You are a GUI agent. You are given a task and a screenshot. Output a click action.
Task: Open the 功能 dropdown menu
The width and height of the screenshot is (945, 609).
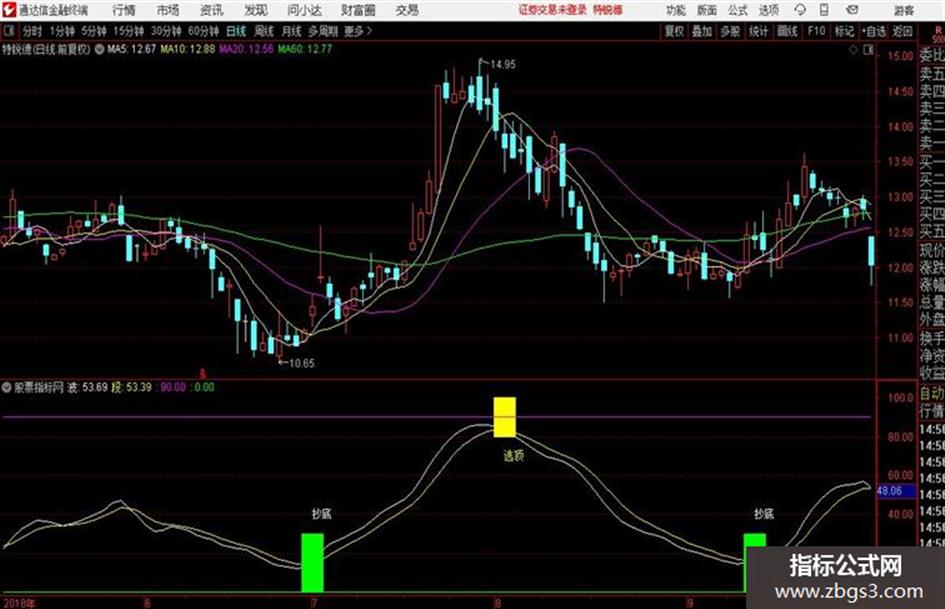676,10
